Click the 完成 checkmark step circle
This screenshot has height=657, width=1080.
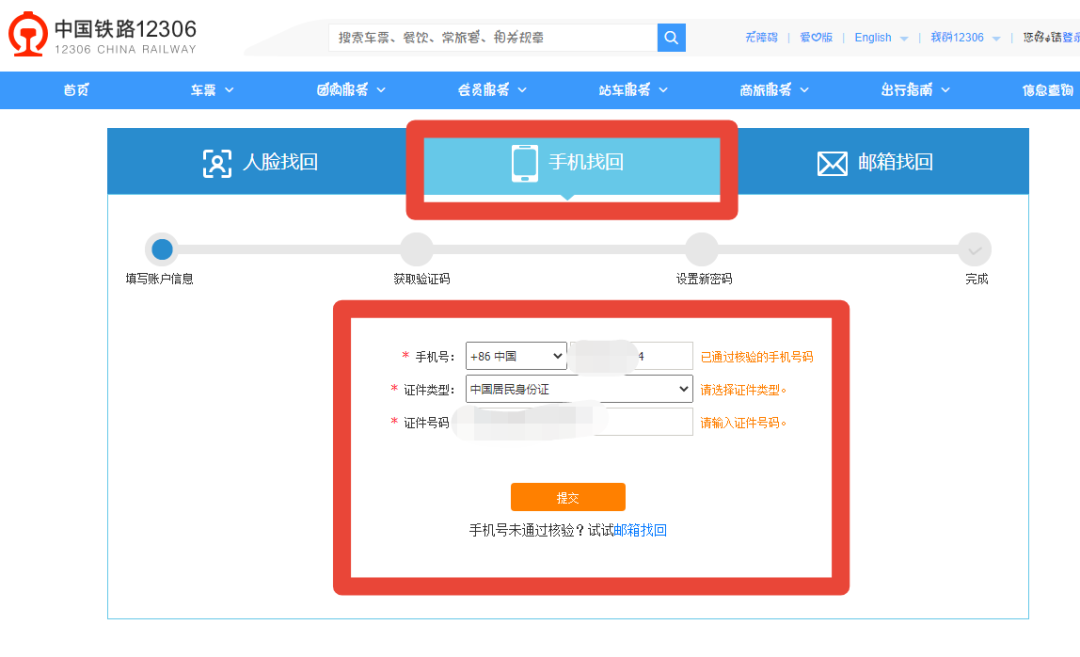pyautogui.click(x=975, y=250)
